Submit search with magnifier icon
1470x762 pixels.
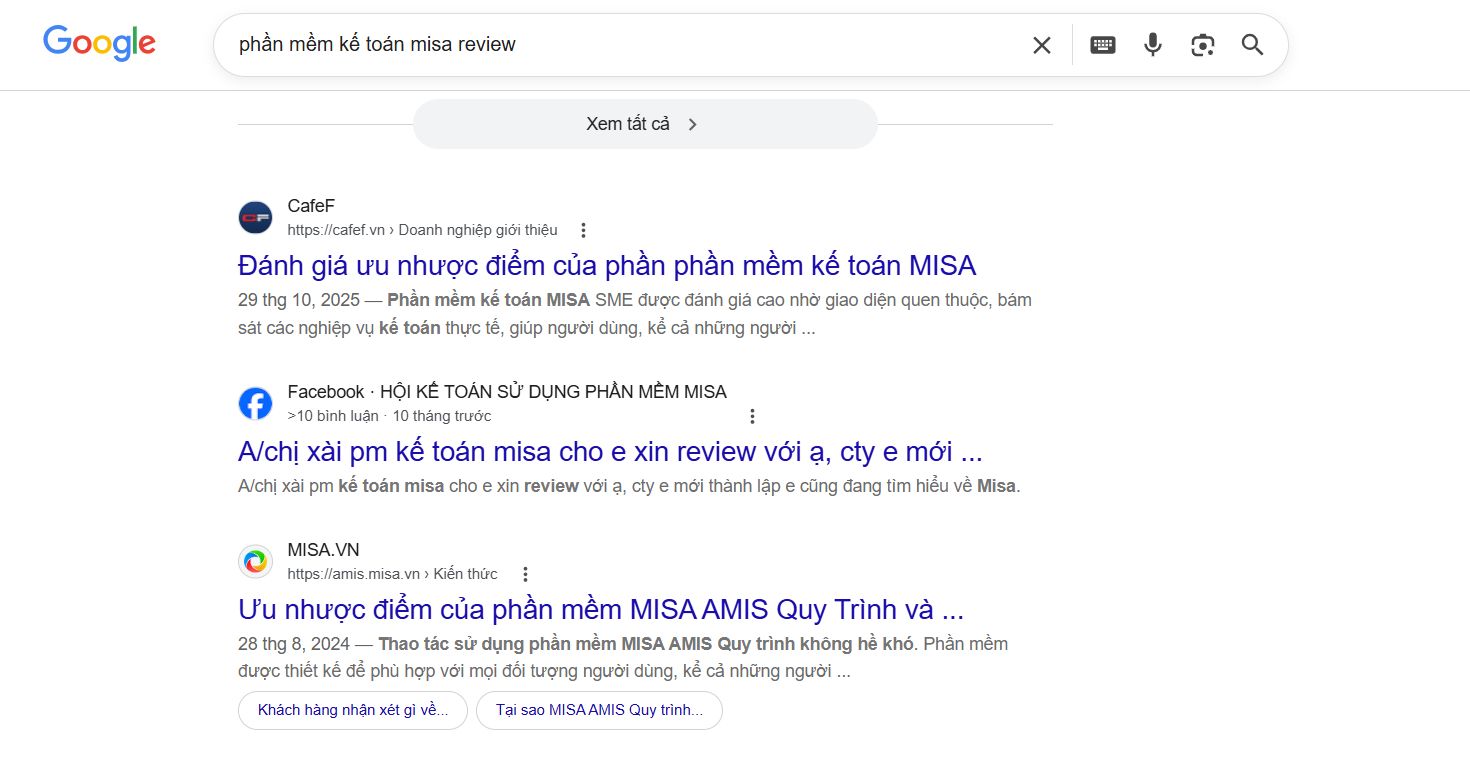pyautogui.click(x=1253, y=45)
